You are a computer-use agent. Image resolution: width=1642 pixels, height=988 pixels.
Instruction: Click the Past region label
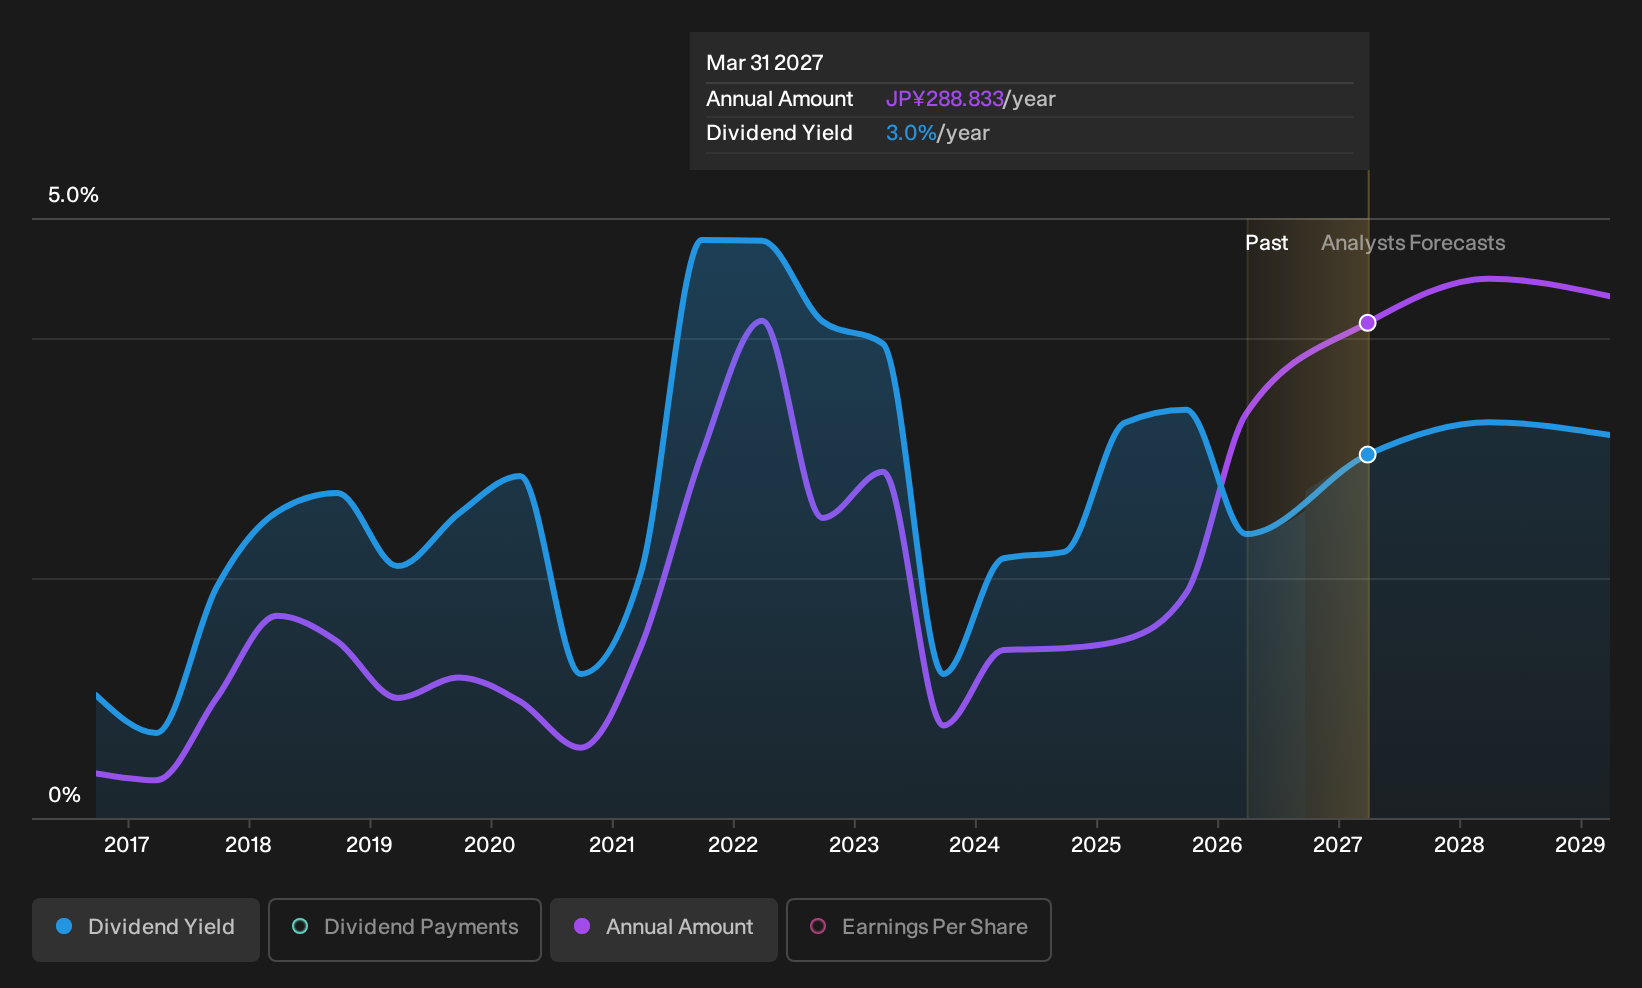click(x=1266, y=243)
